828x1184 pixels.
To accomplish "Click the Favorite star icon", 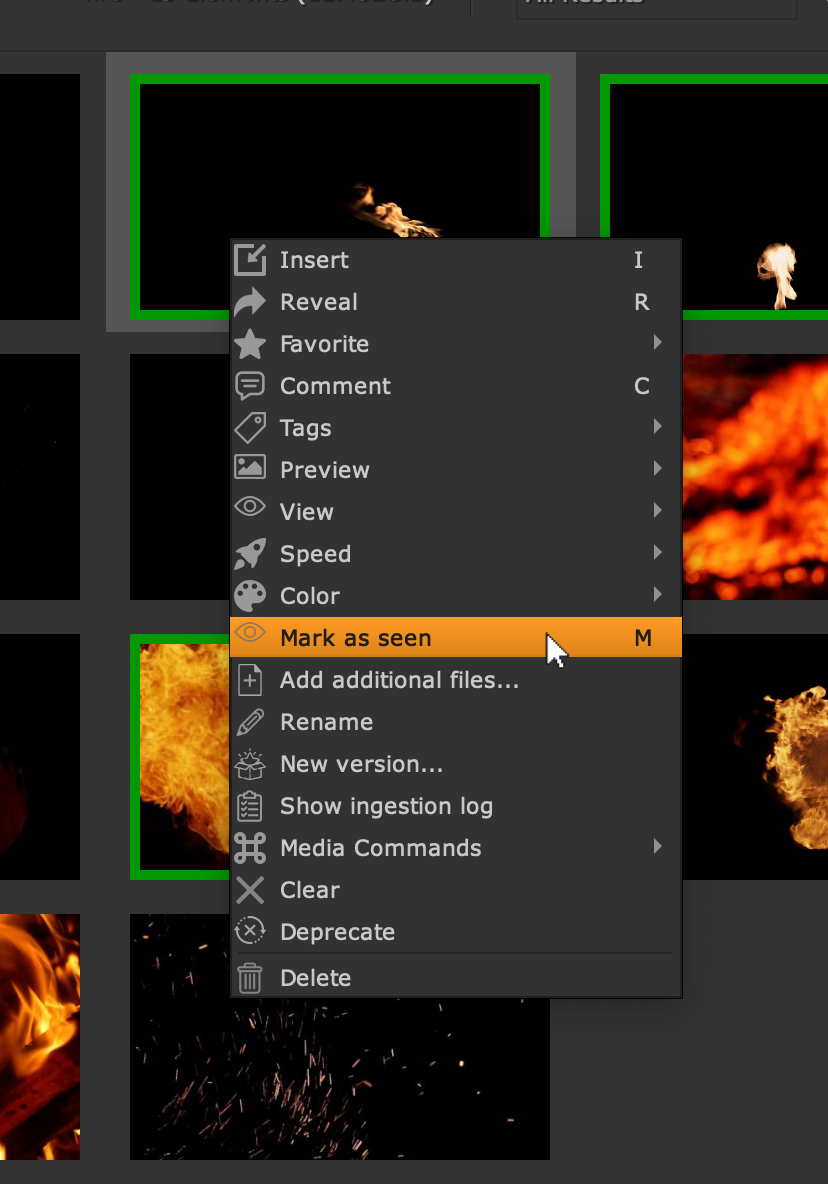I will pyautogui.click(x=250, y=344).
